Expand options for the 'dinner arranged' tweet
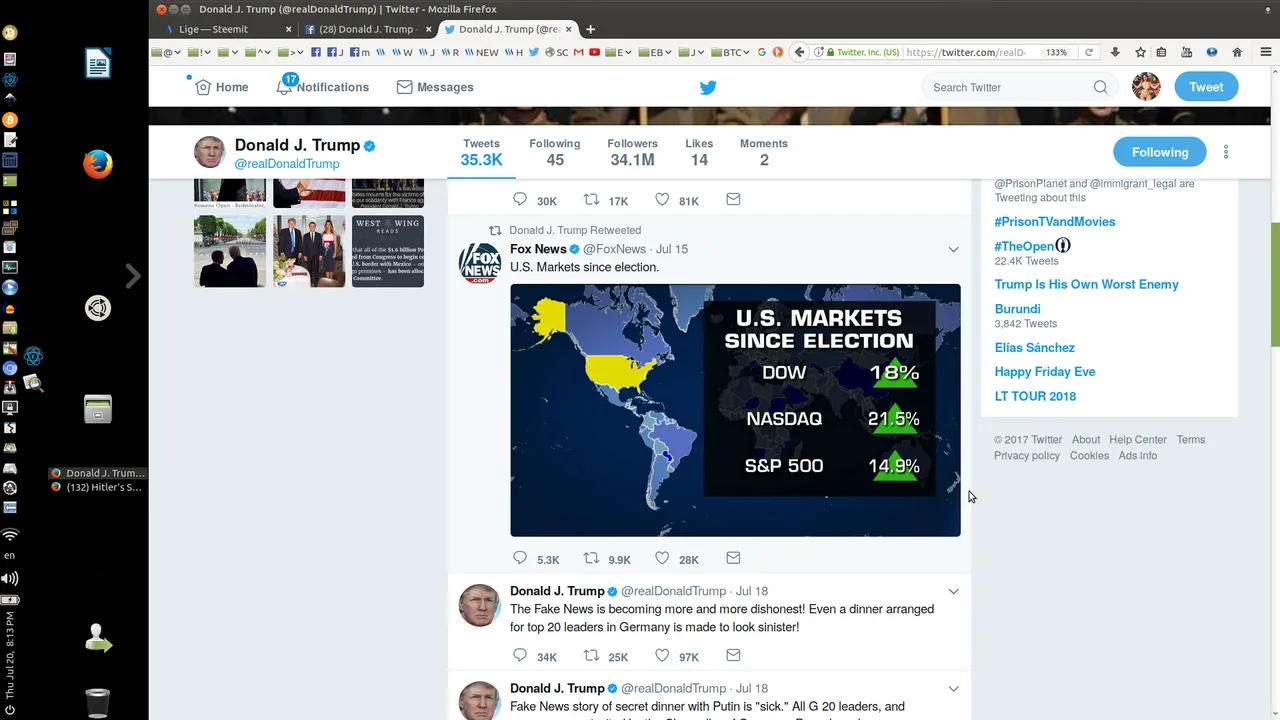Screen dimensions: 1280x720 tap(953, 591)
